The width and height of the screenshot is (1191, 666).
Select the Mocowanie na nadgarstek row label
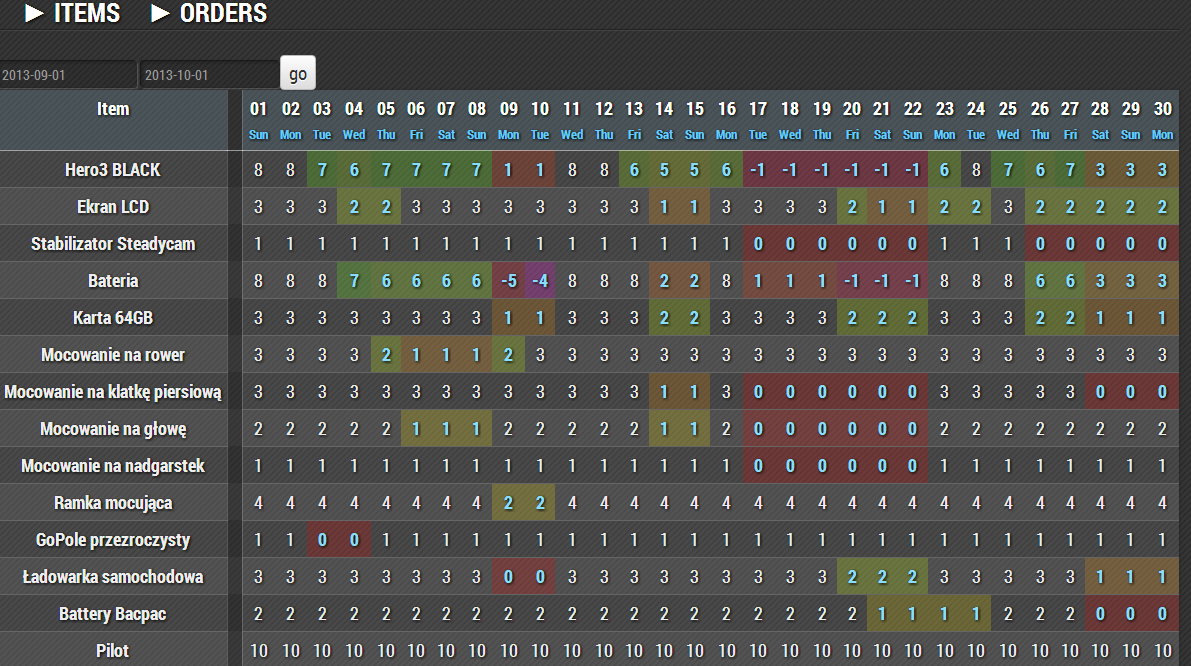[113, 466]
